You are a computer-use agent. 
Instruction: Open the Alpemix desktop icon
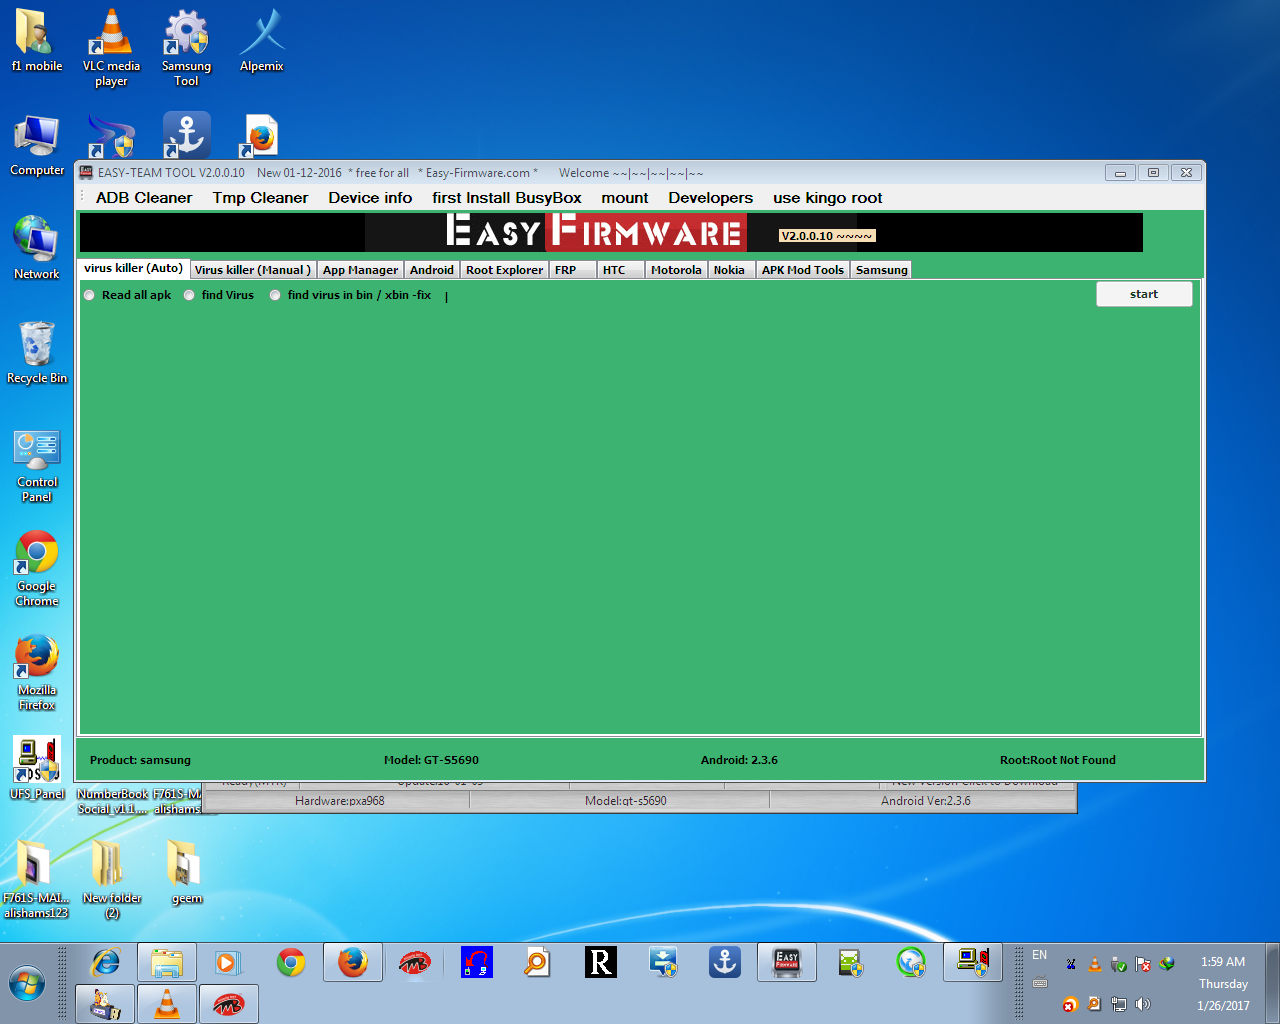tap(262, 41)
